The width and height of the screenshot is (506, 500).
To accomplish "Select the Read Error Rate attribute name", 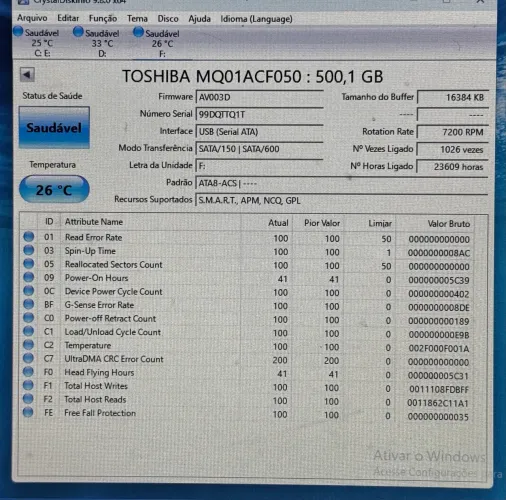I will (x=94, y=237).
